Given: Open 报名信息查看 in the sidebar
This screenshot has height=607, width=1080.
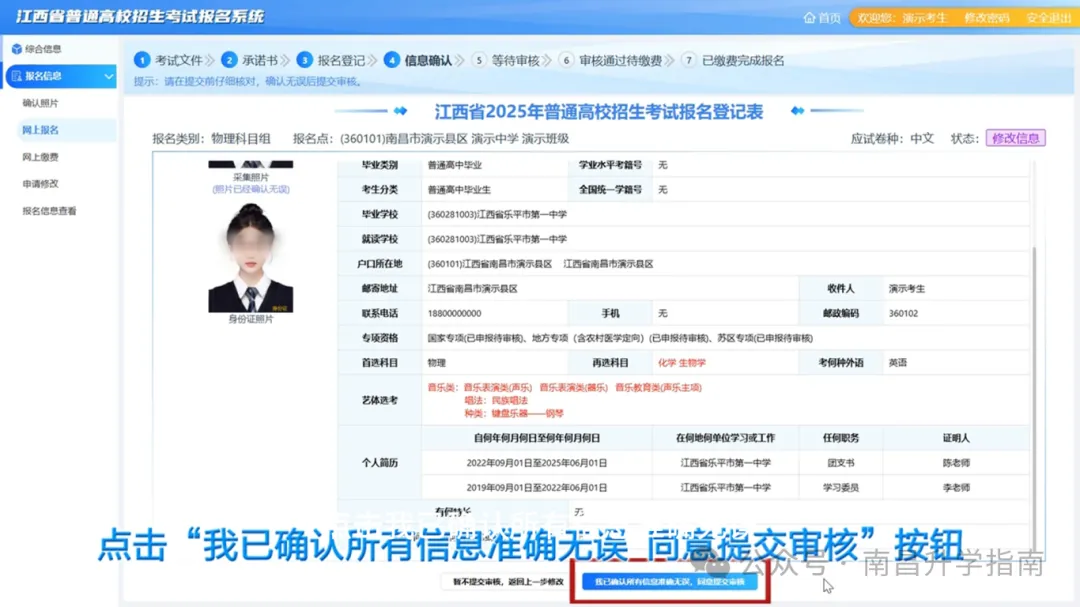Looking at the screenshot, I should point(49,211).
